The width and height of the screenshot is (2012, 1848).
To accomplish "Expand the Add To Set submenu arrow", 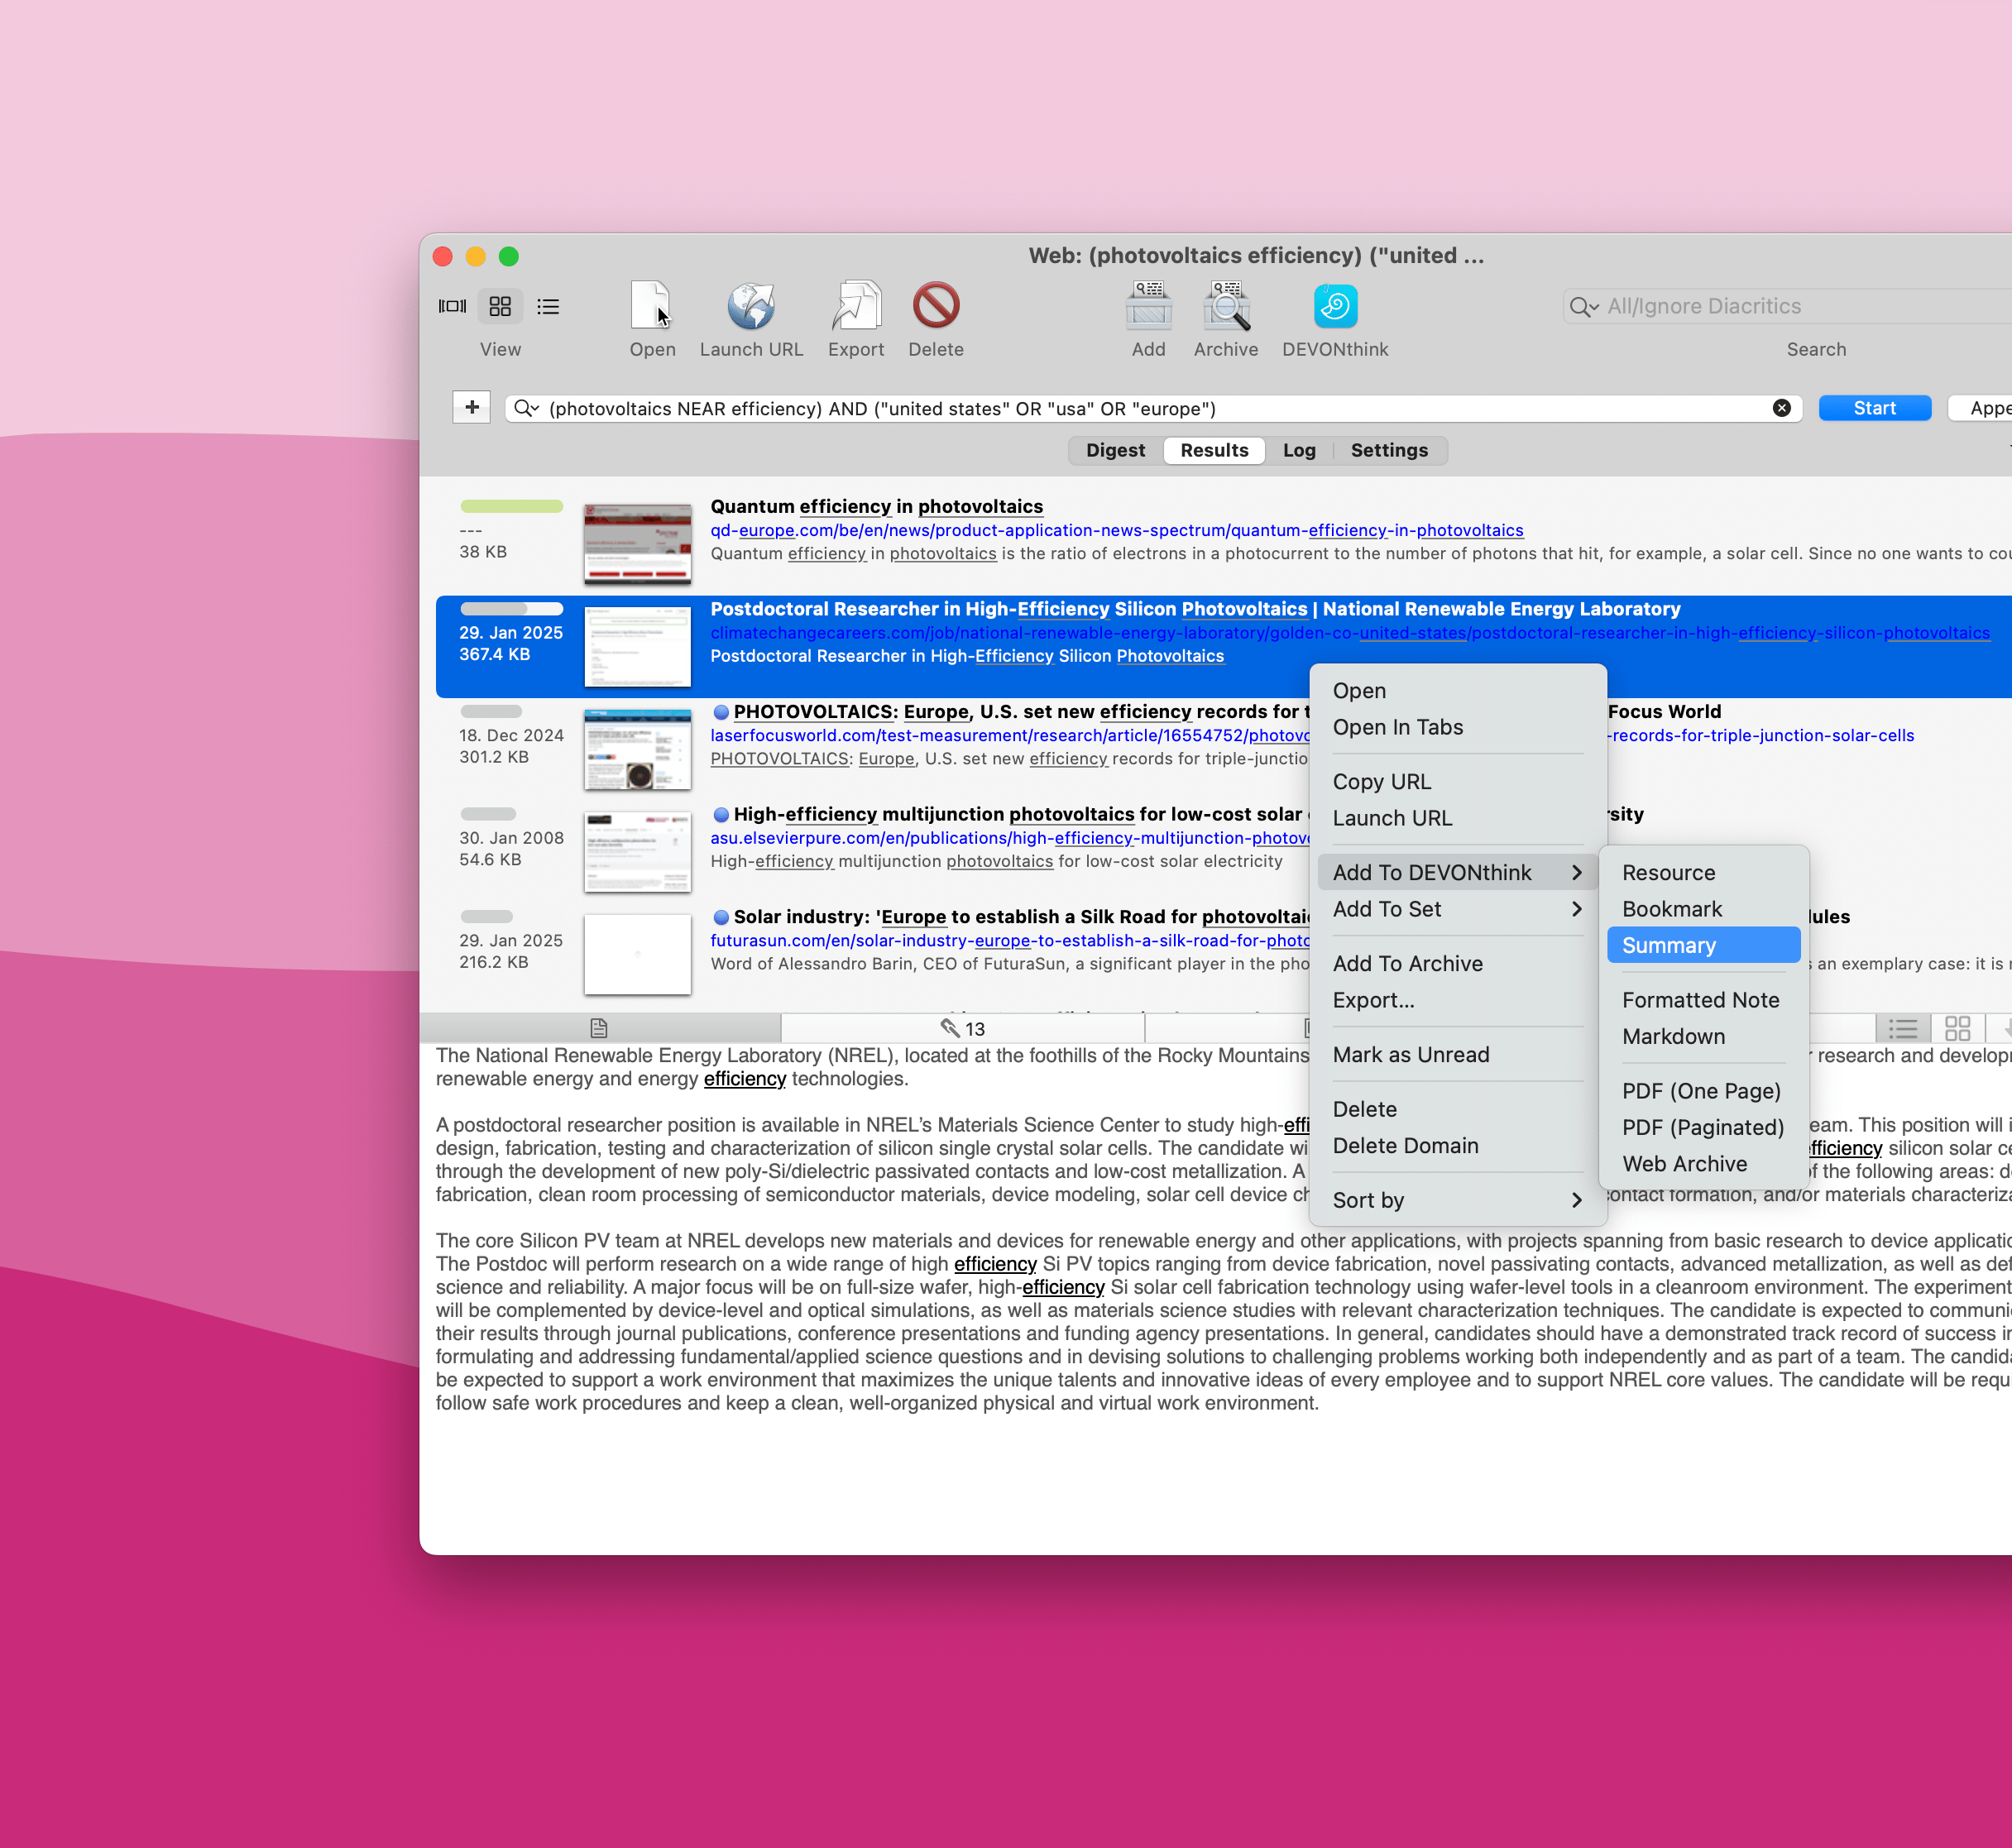I will pyautogui.click(x=1577, y=909).
